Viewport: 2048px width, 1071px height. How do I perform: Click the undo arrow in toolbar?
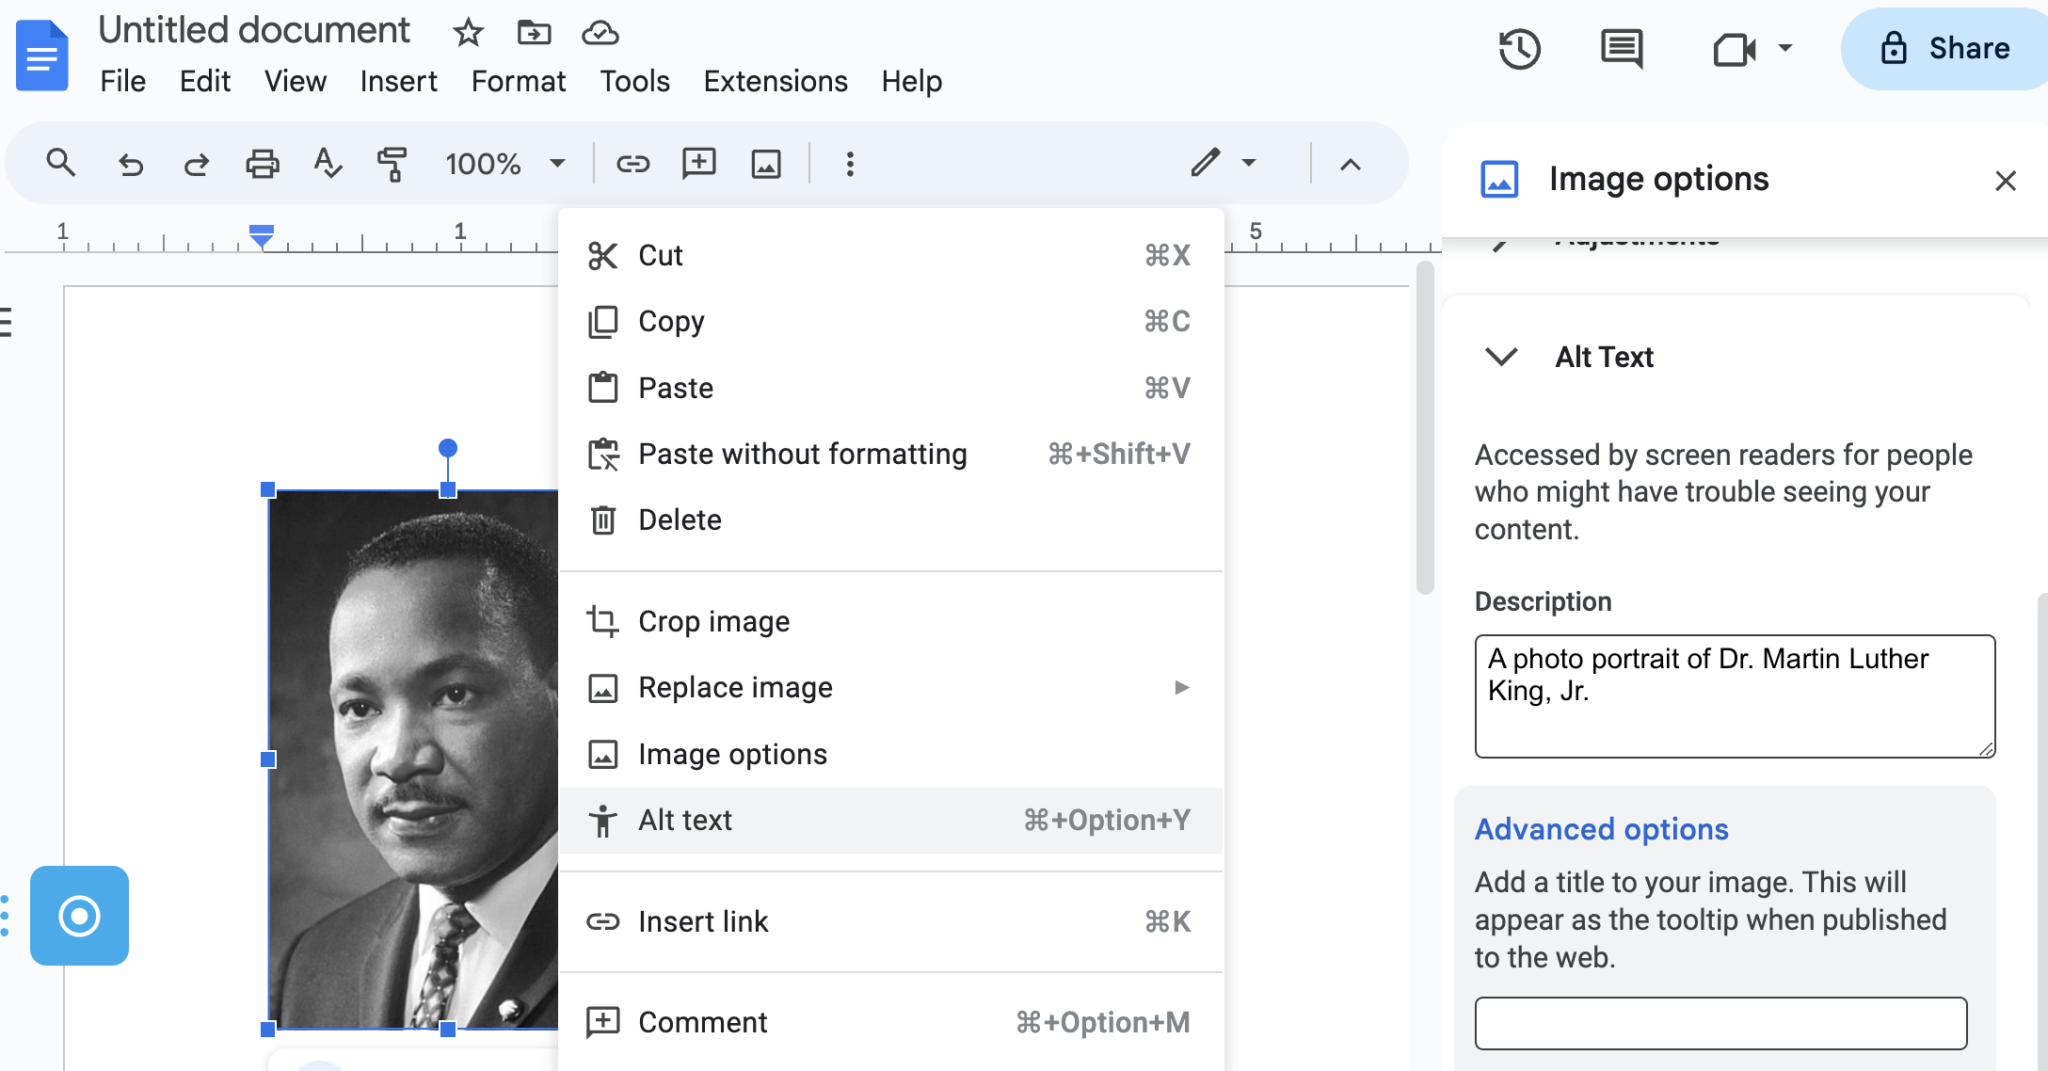tap(131, 164)
